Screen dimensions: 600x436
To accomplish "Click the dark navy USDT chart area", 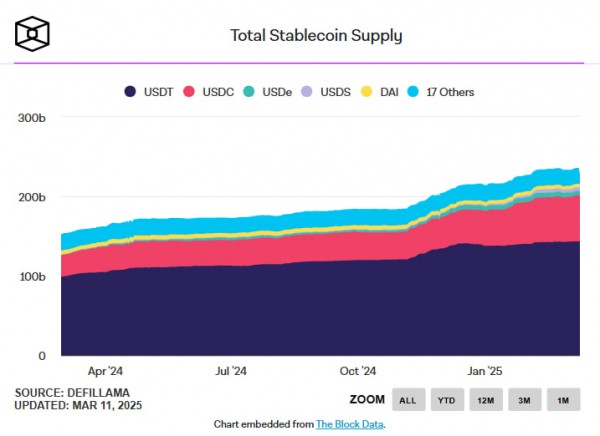I will click(300, 310).
